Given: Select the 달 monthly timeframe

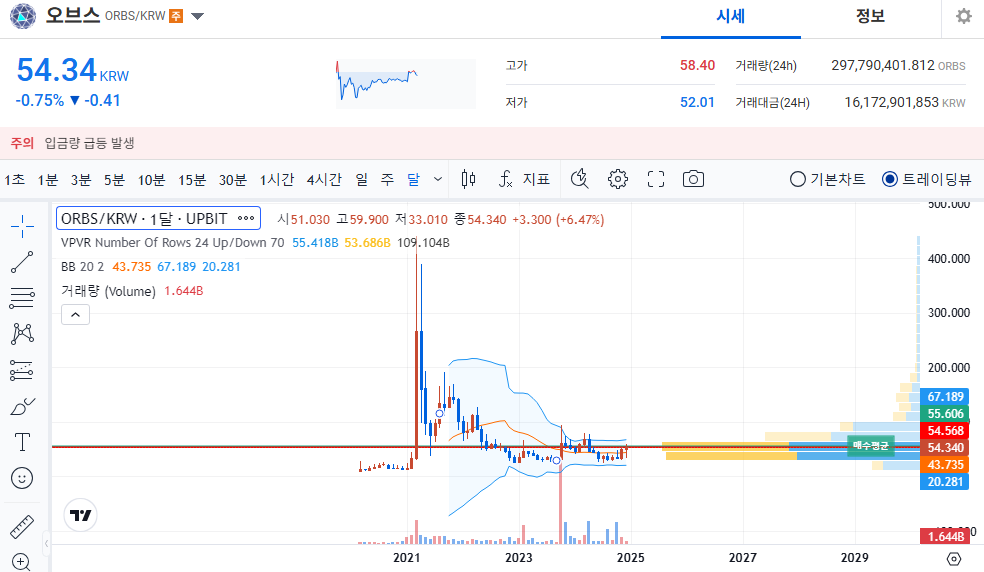Looking at the screenshot, I should 413,180.
